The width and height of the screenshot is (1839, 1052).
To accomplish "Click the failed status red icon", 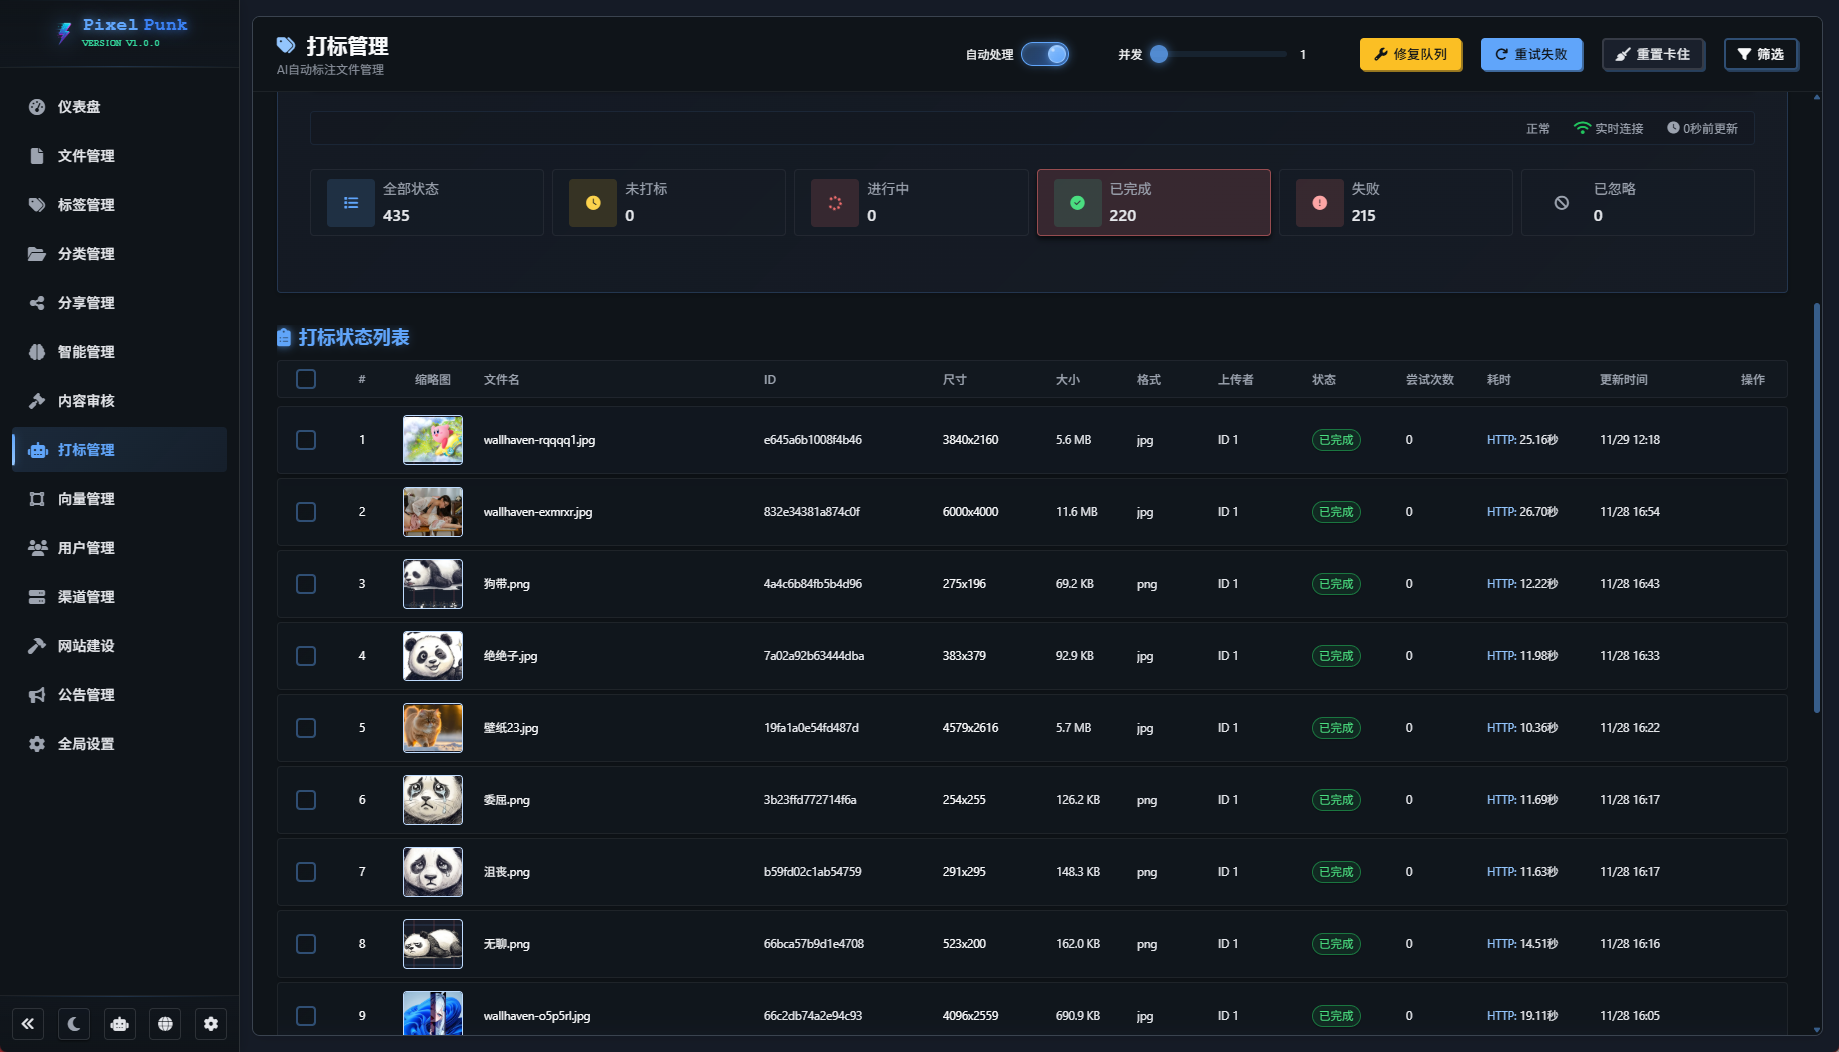I will tap(1319, 203).
